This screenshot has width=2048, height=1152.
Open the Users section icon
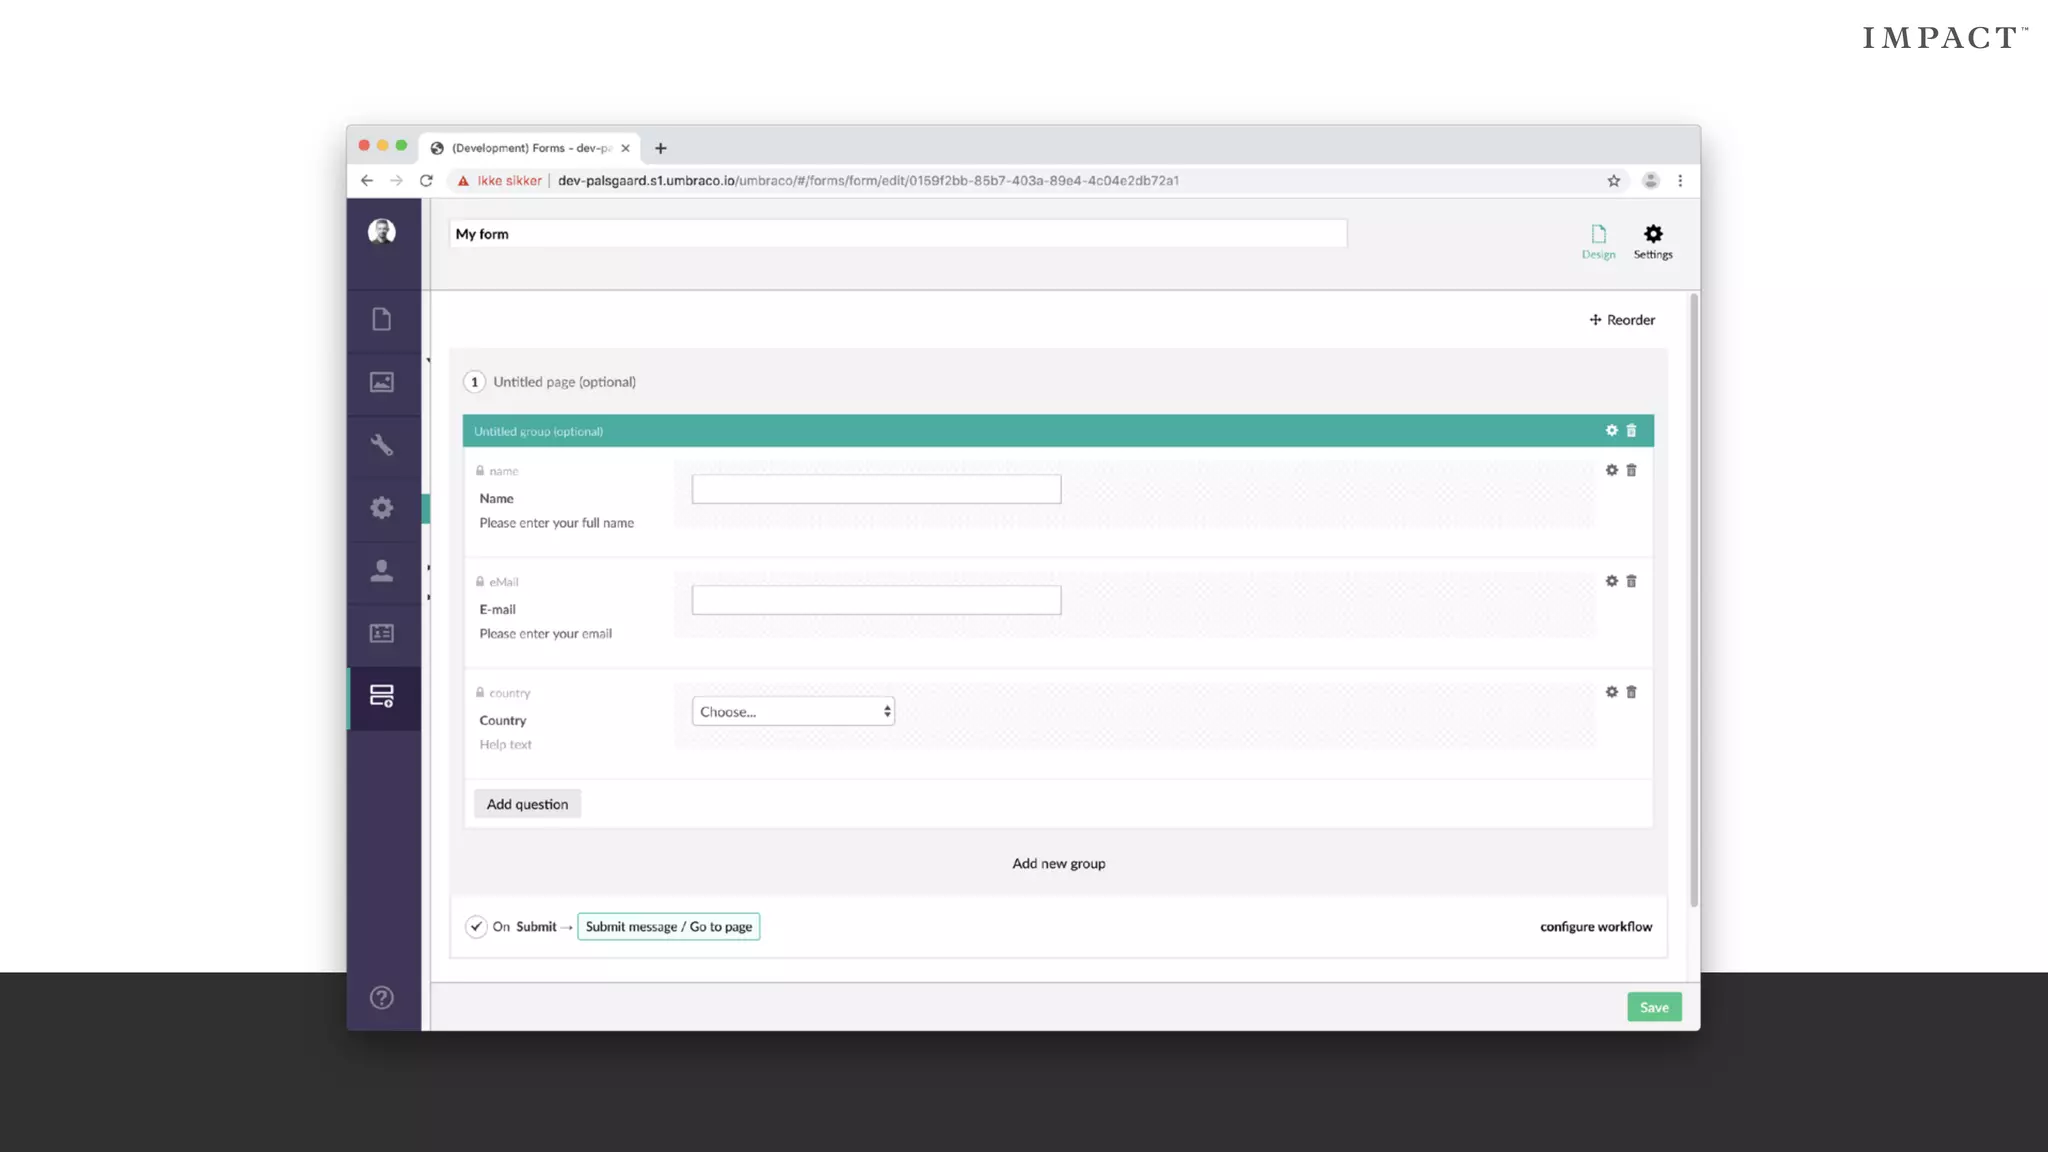(381, 571)
